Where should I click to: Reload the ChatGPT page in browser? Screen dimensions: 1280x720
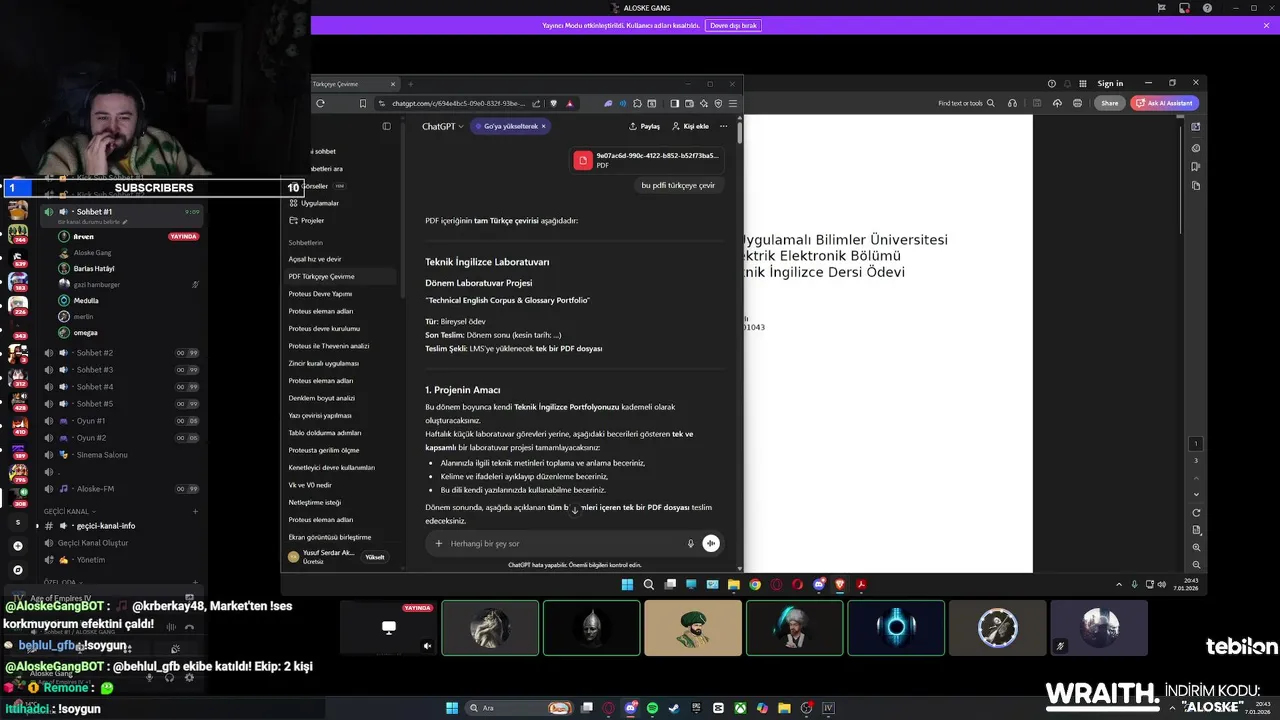pyautogui.click(x=320, y=103)
